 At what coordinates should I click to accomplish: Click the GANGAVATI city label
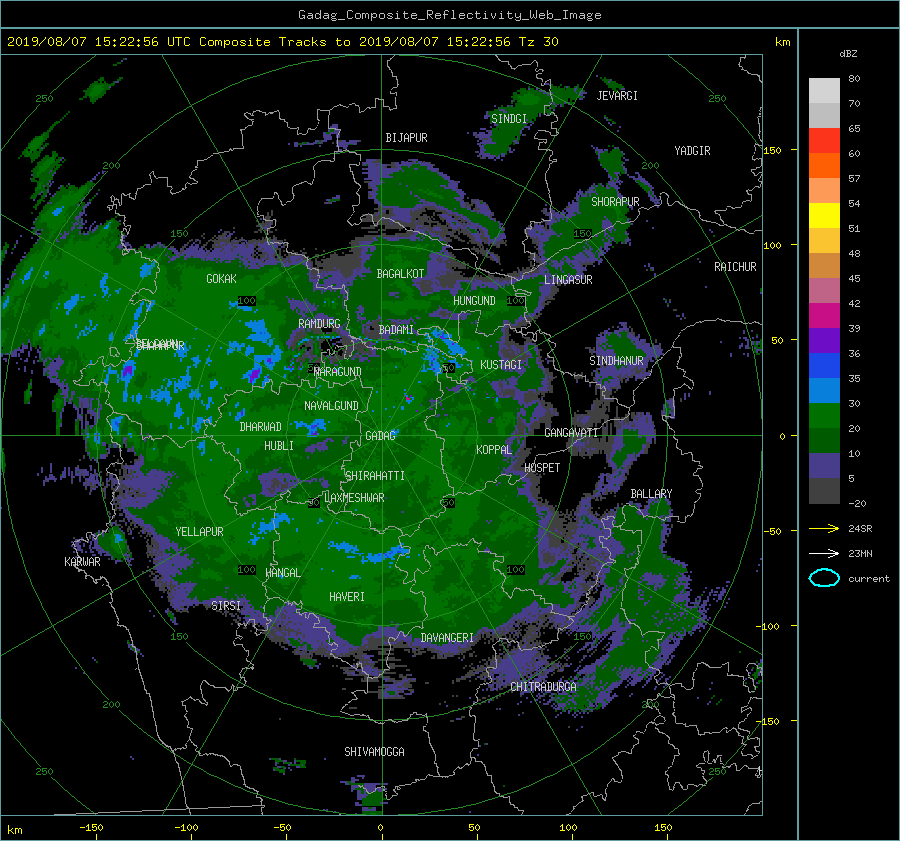[571, 432]
